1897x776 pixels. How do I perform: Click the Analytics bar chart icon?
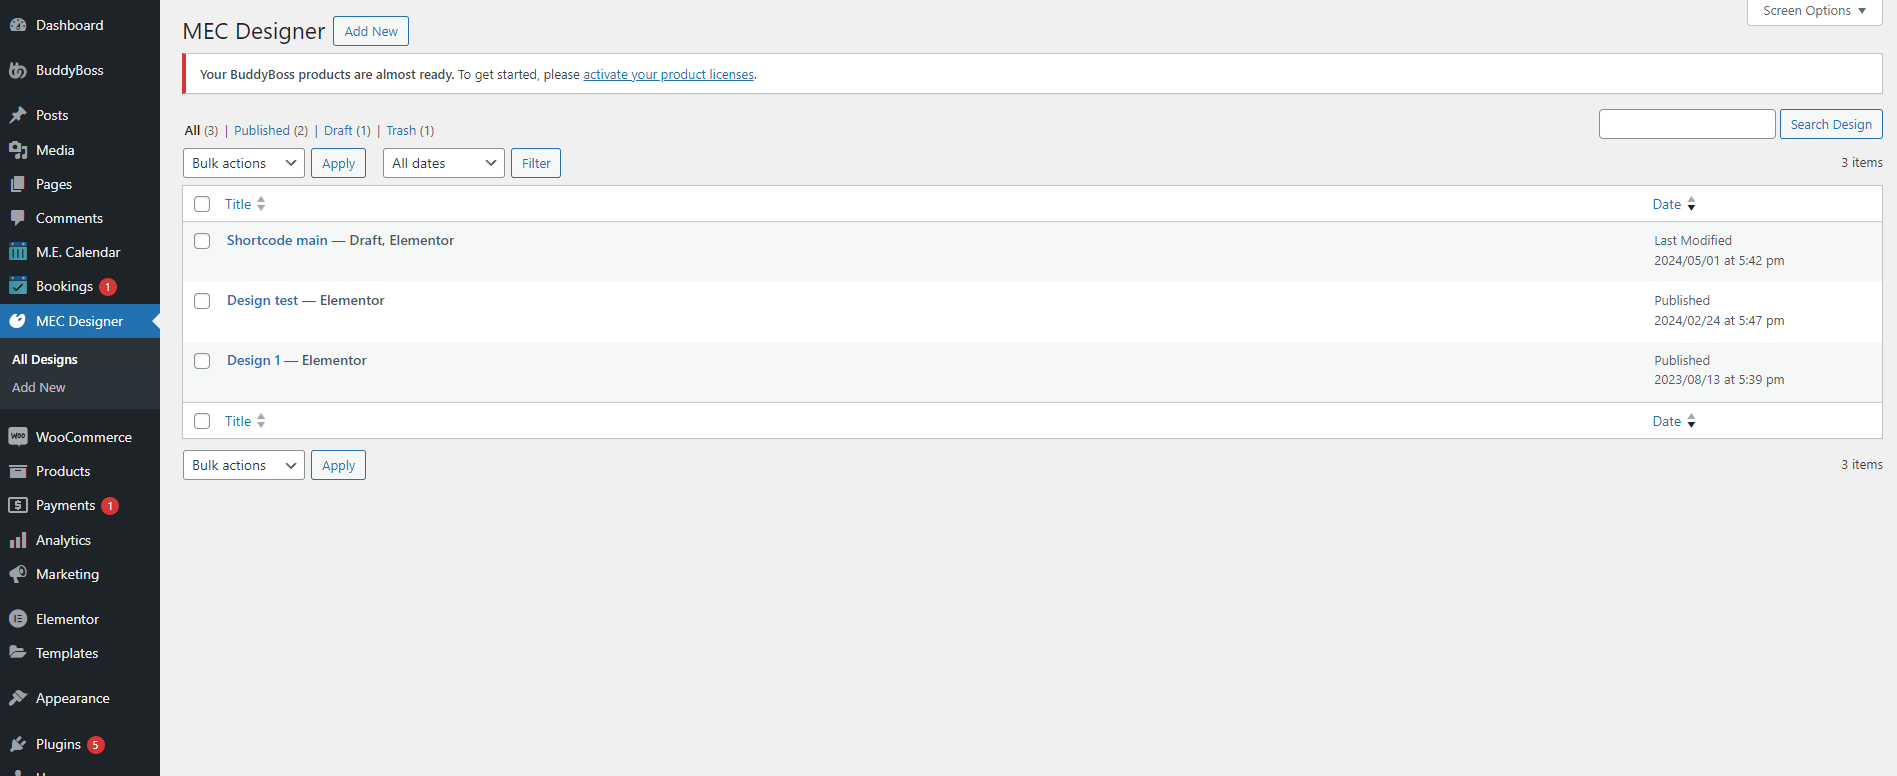[x=18, y=540]
